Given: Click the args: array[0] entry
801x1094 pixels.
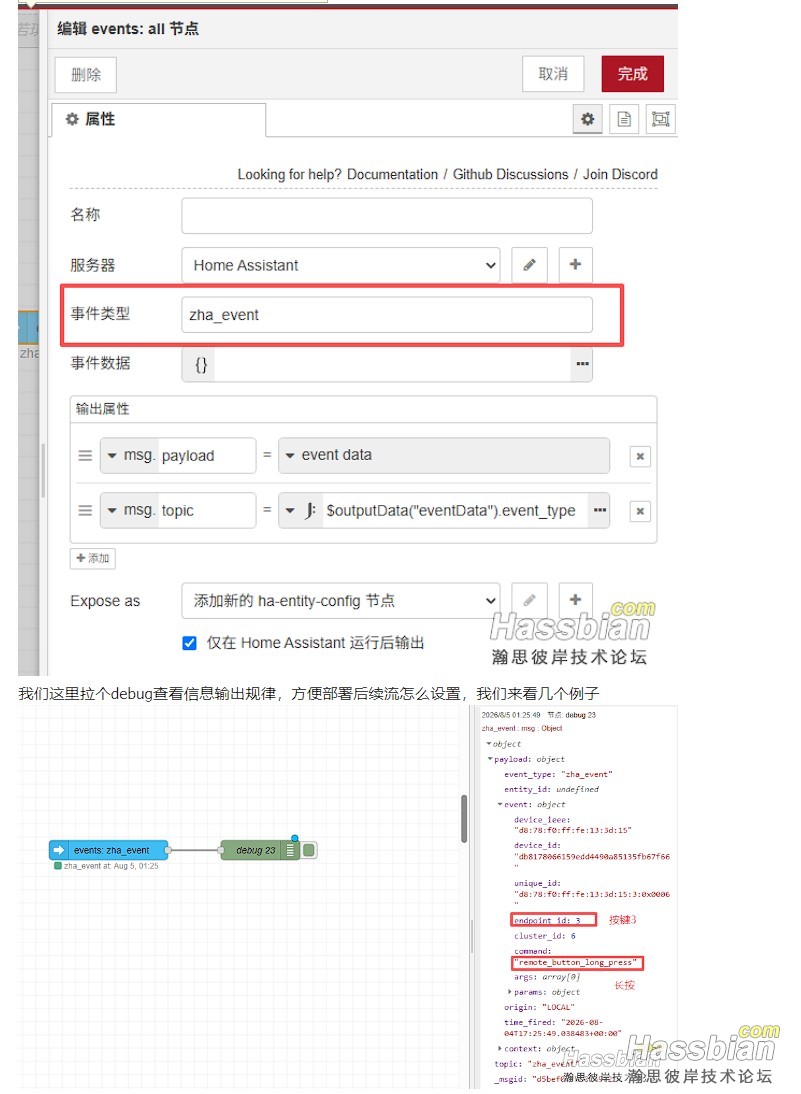Looking at the screenshot, I should (x=547, y=977).
